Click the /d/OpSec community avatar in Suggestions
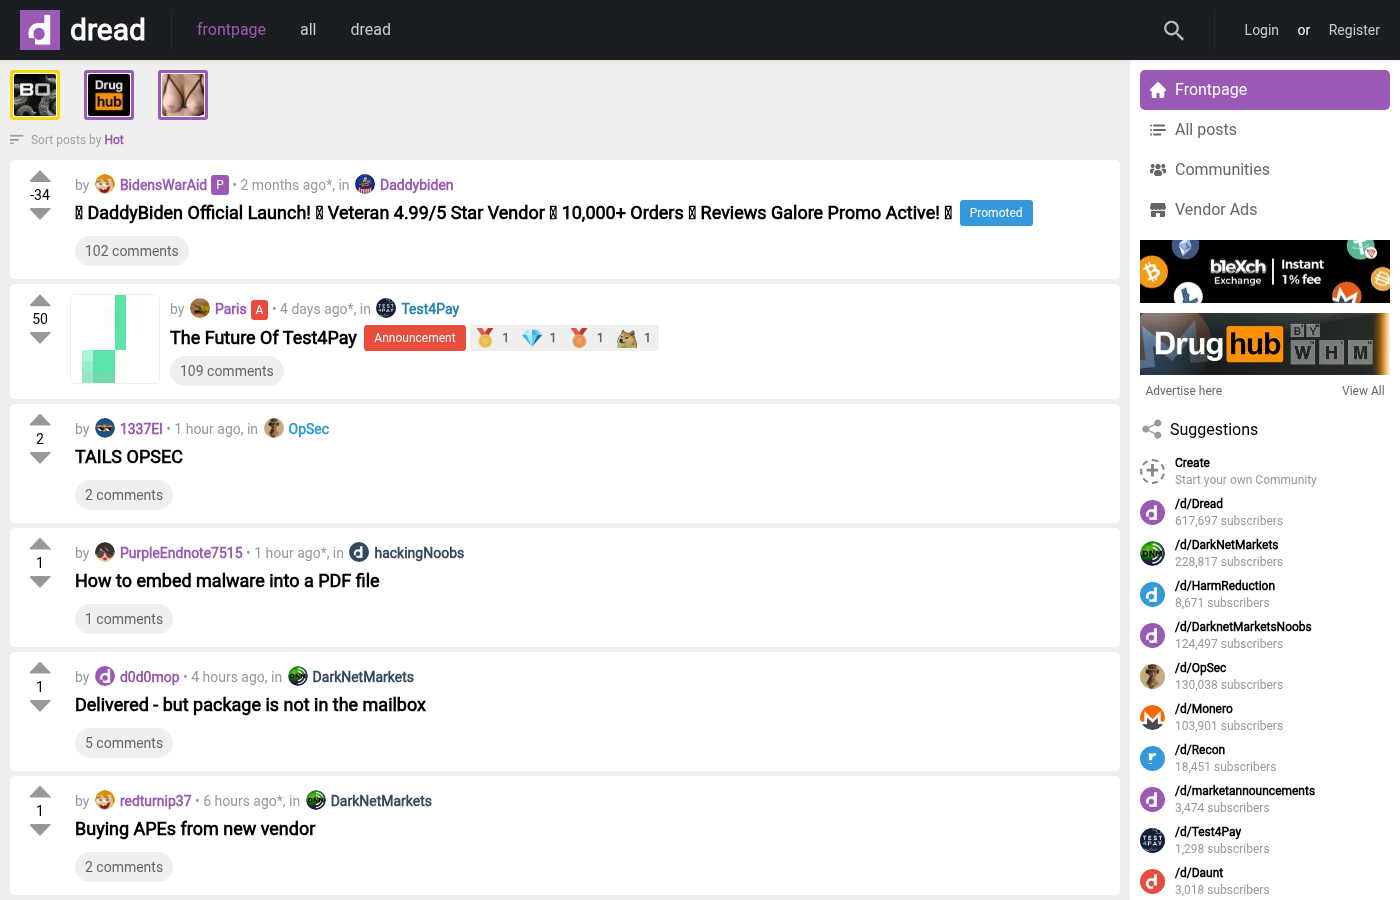The image size is (1400, 900). tap(1152, 676)
